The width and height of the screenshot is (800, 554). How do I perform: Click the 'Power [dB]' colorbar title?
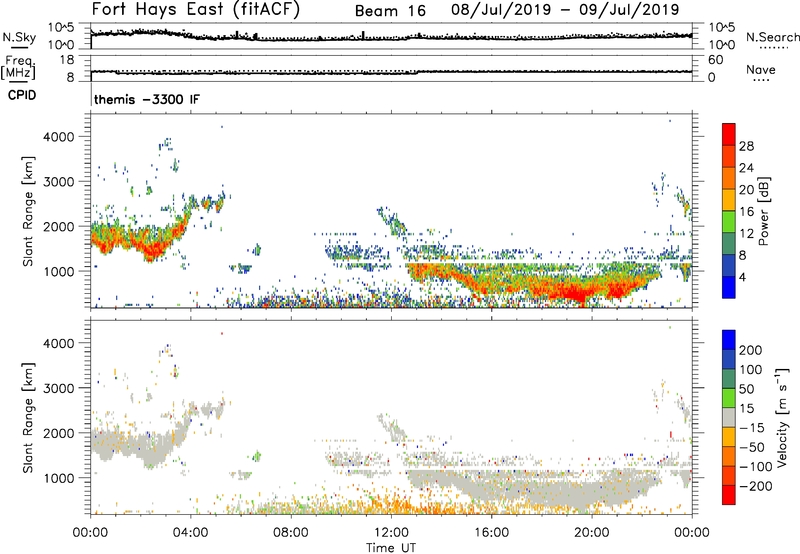pyautogui.click(x=764, y=211)
